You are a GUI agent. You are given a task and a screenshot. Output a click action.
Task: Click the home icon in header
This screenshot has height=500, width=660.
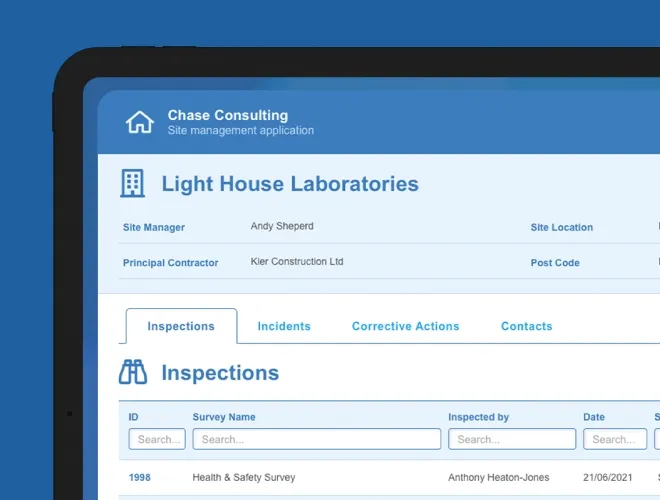[x=140, y=122]
